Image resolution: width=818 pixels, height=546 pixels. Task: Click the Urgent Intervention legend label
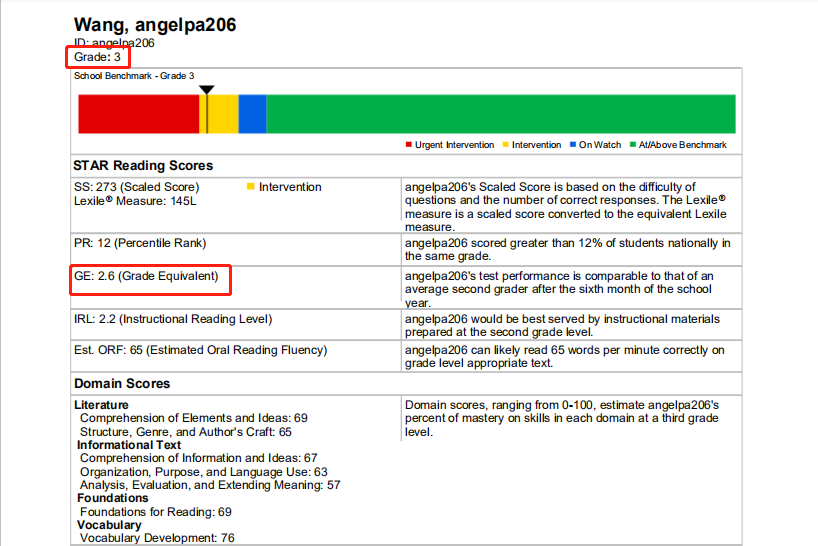(x=454, y=144)
